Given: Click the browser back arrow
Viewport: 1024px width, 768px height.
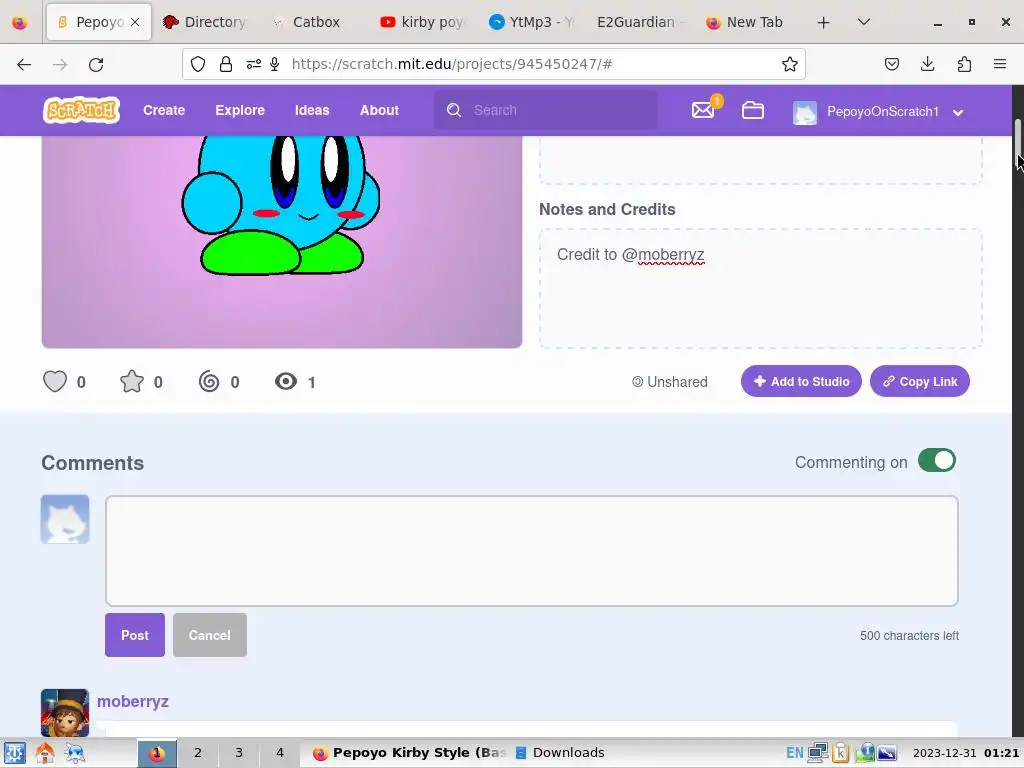Looking at the screenshot, I should (24, 64).
